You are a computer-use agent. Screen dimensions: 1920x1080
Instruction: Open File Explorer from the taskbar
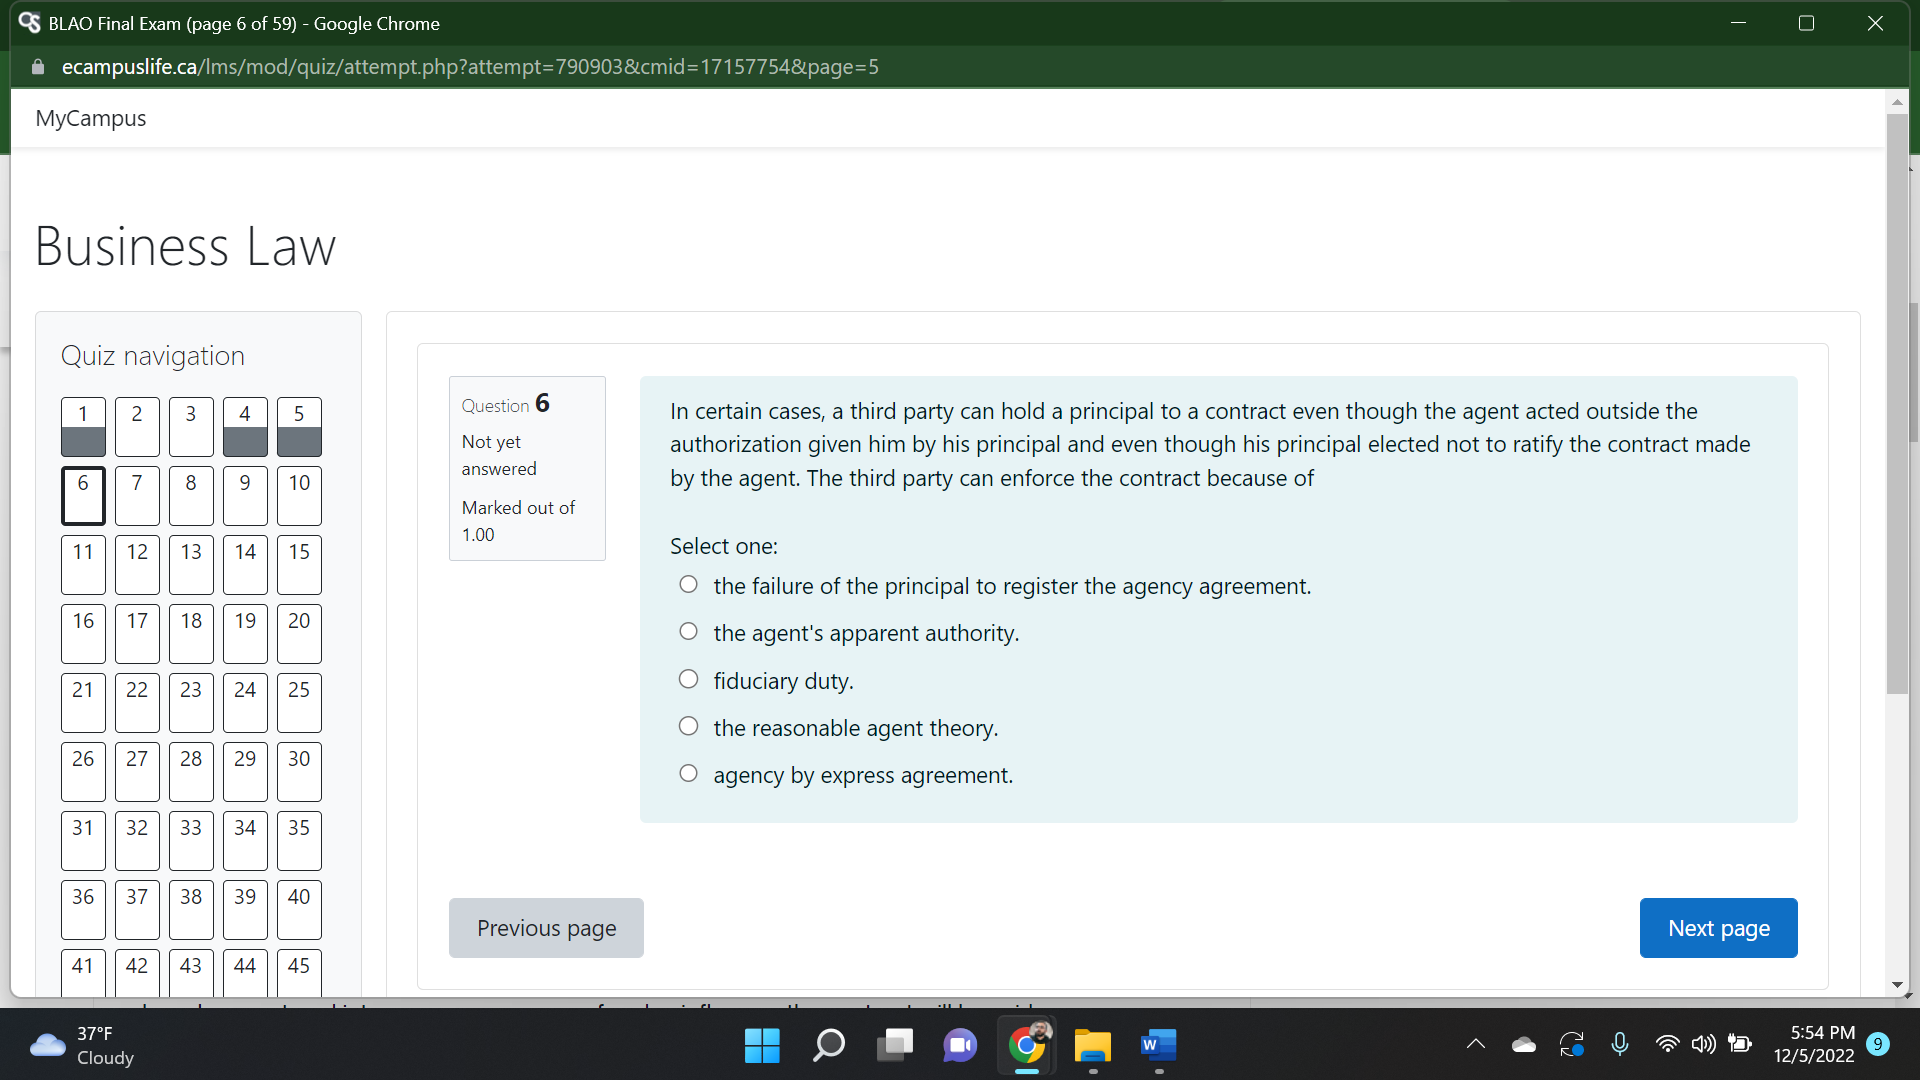coord(1092,1046)
